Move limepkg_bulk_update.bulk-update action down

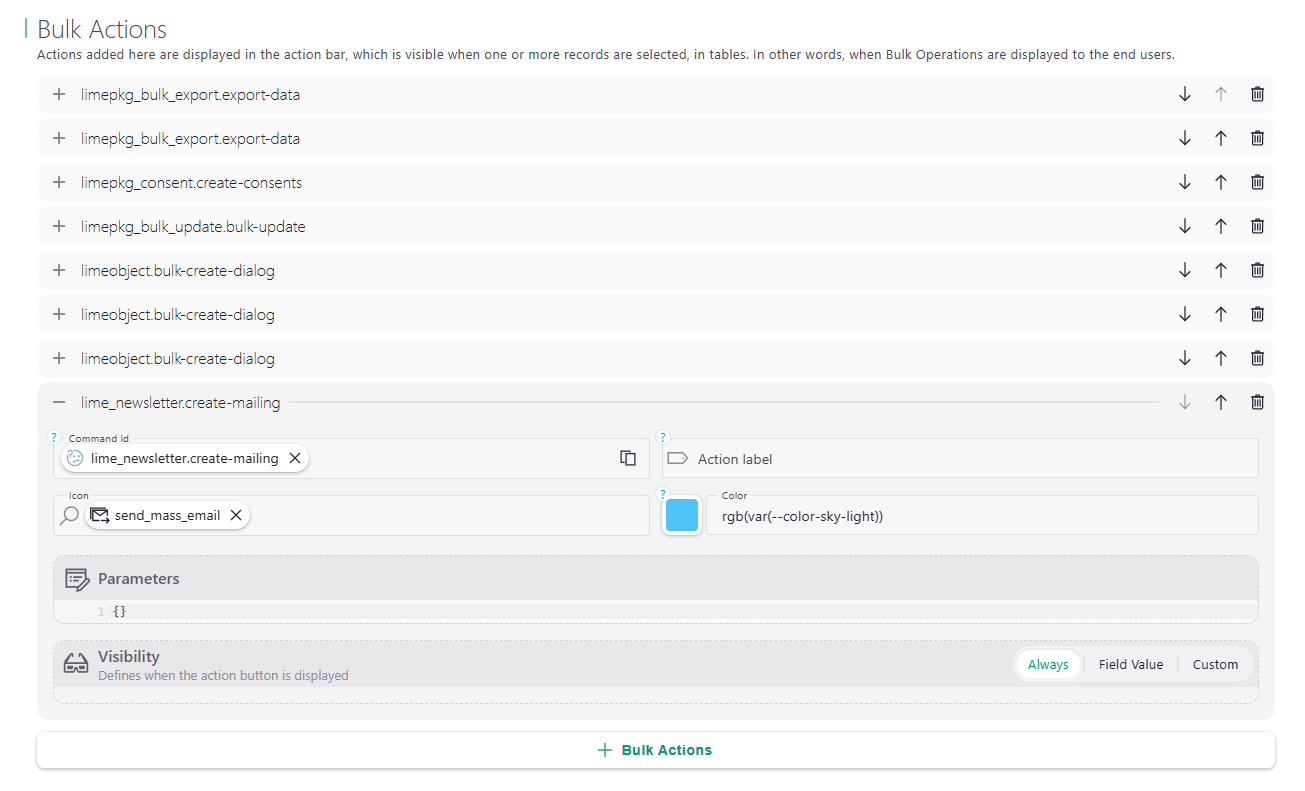[x=1185, y=227]
